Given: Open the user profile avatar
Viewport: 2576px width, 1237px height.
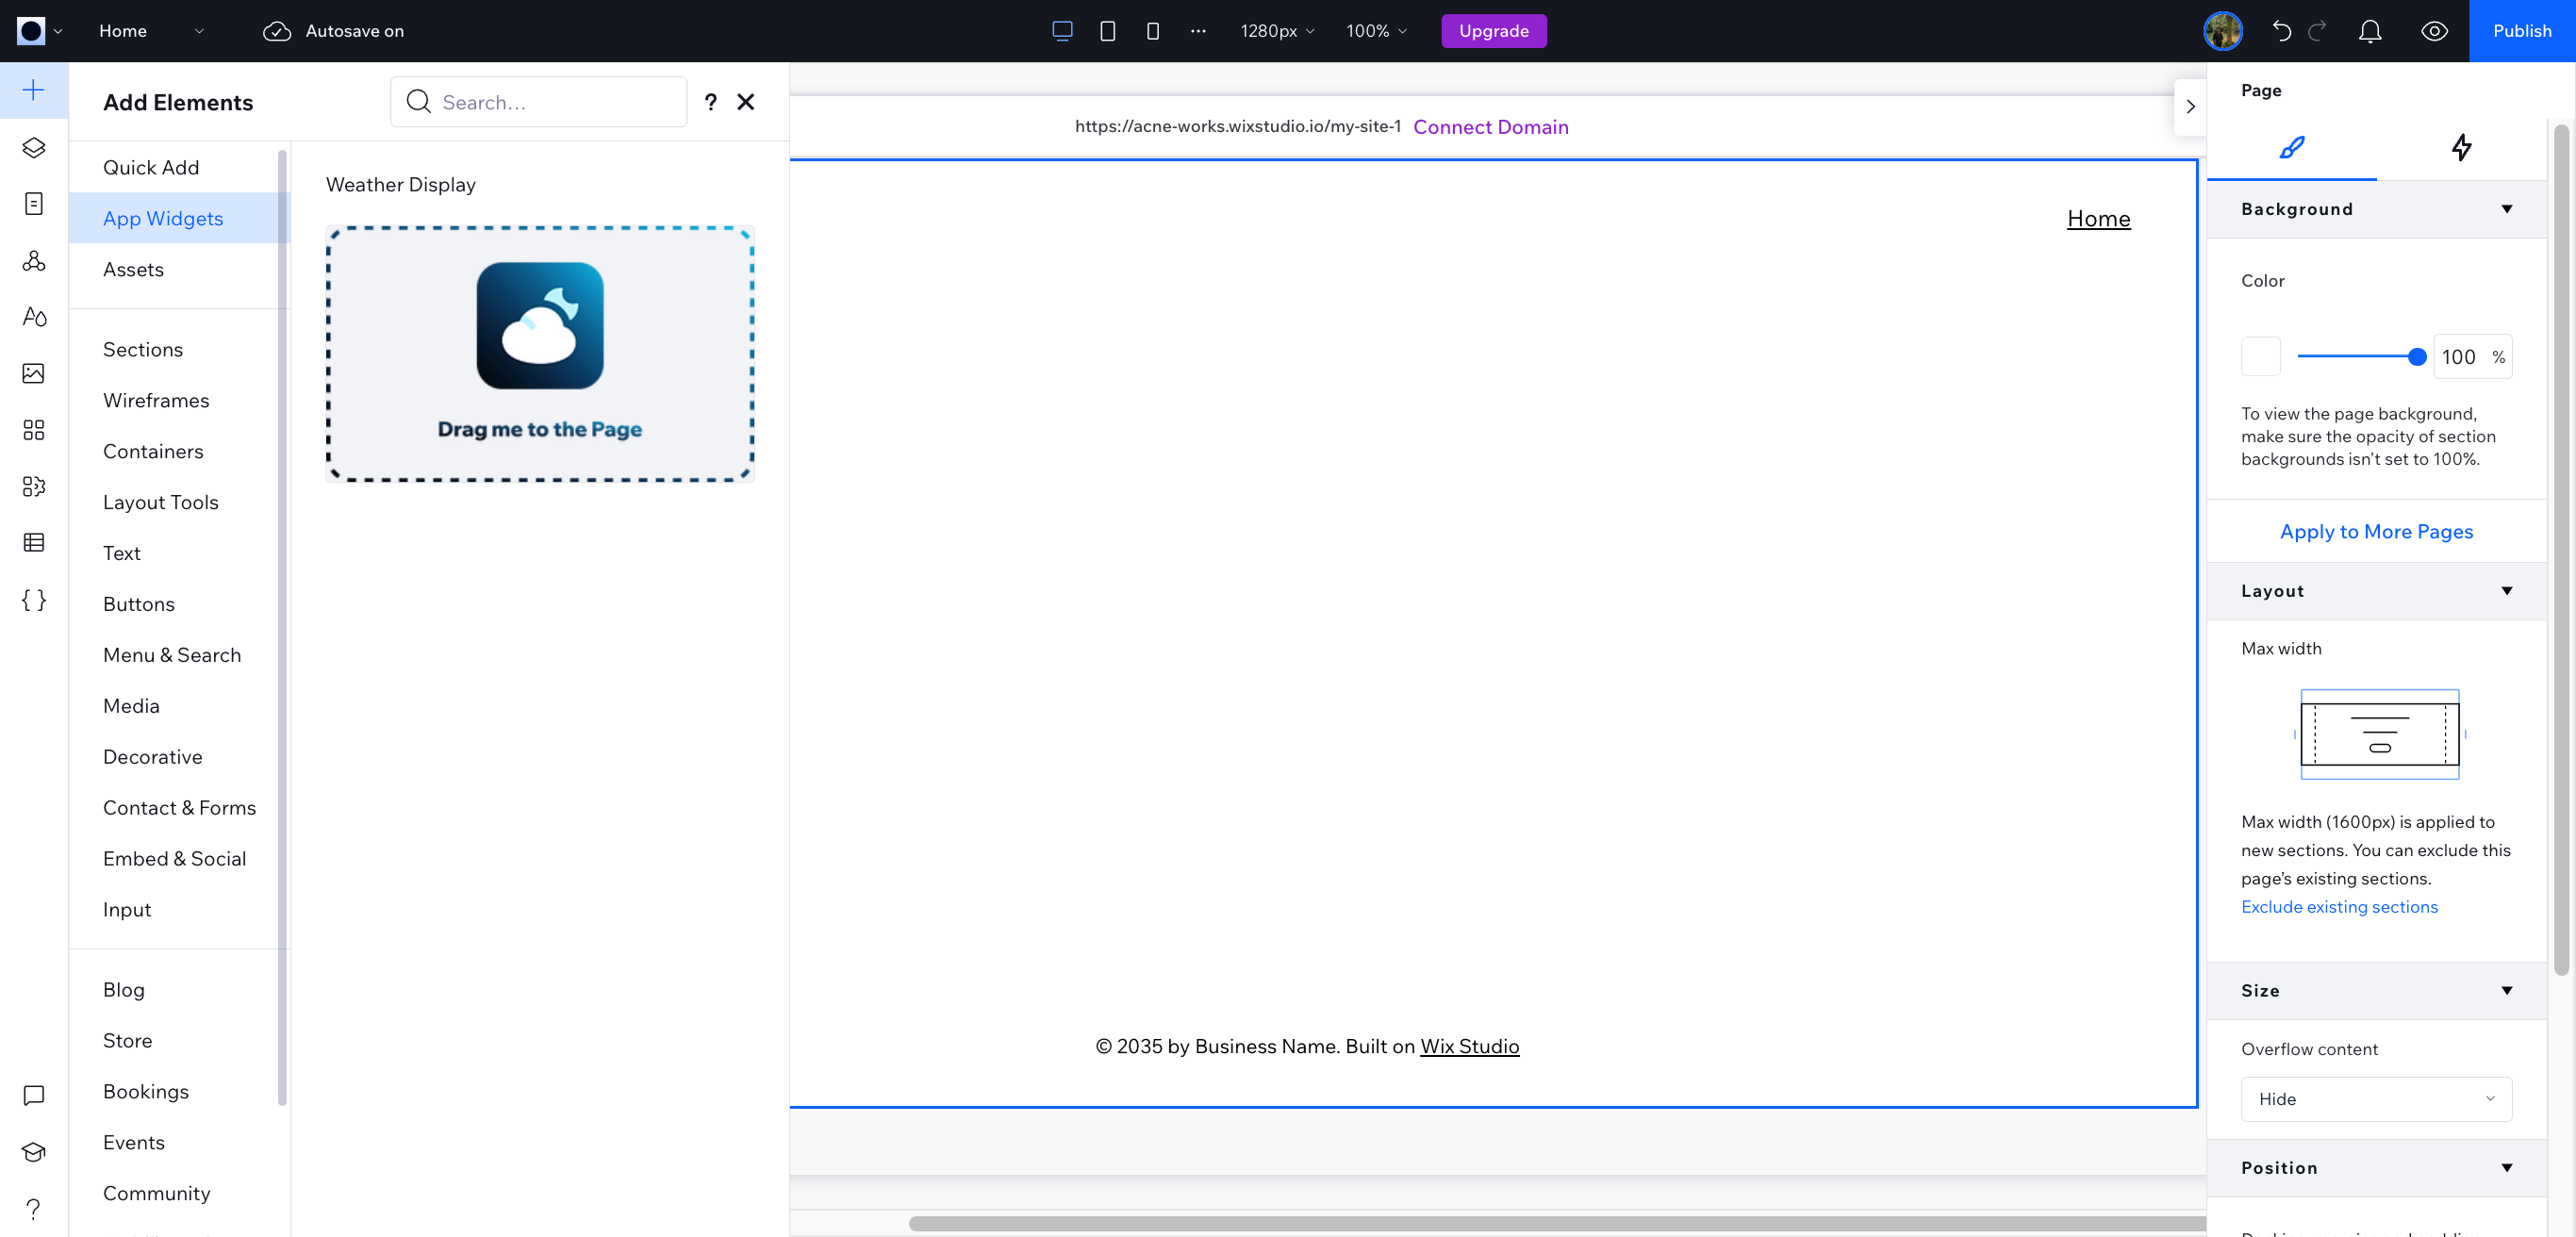Looking at the screenshot, I should 2223,31.
